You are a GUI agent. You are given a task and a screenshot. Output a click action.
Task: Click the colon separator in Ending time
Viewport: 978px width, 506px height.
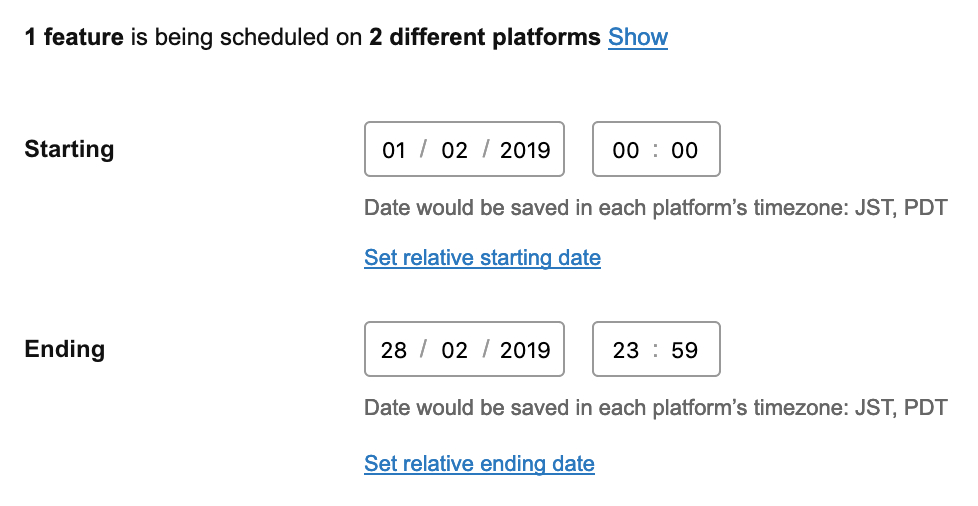656,350
